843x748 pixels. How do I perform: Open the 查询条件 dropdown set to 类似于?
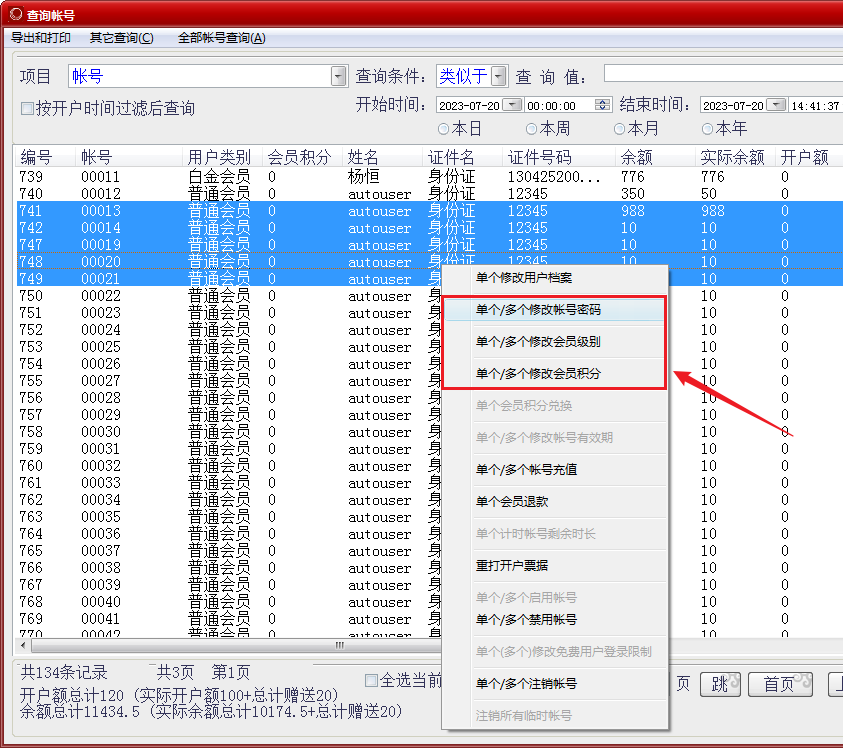[x=498, y=77]
